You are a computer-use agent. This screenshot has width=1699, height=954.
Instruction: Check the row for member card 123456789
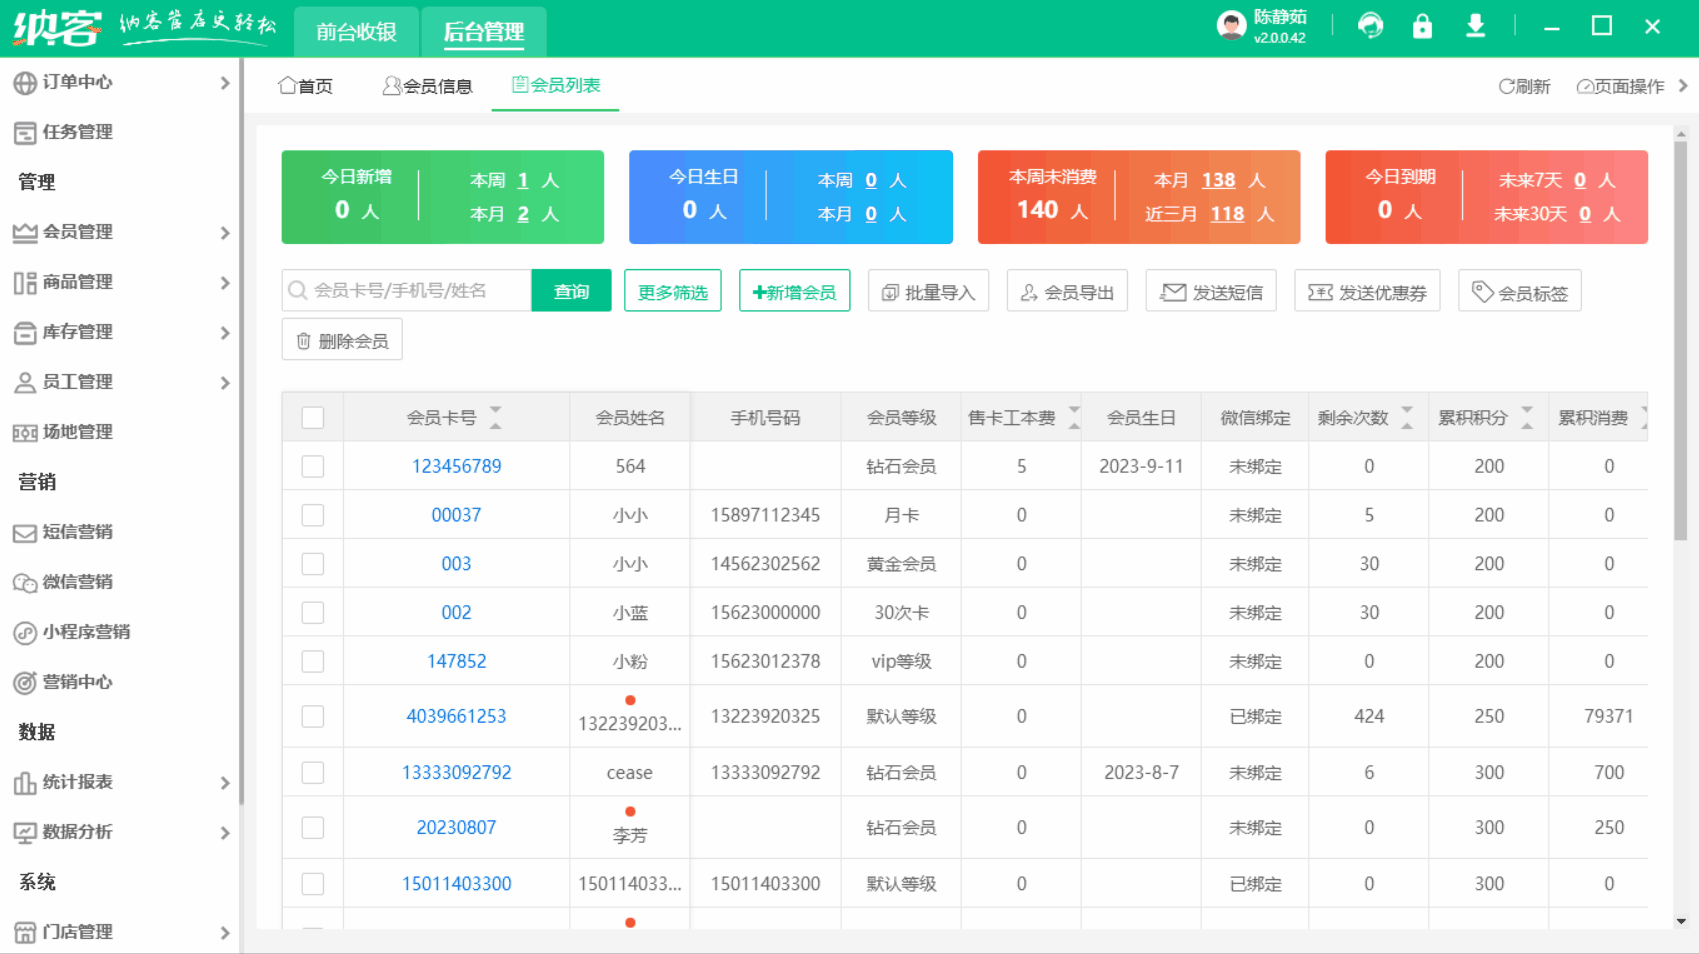click(x=312, y=466)
